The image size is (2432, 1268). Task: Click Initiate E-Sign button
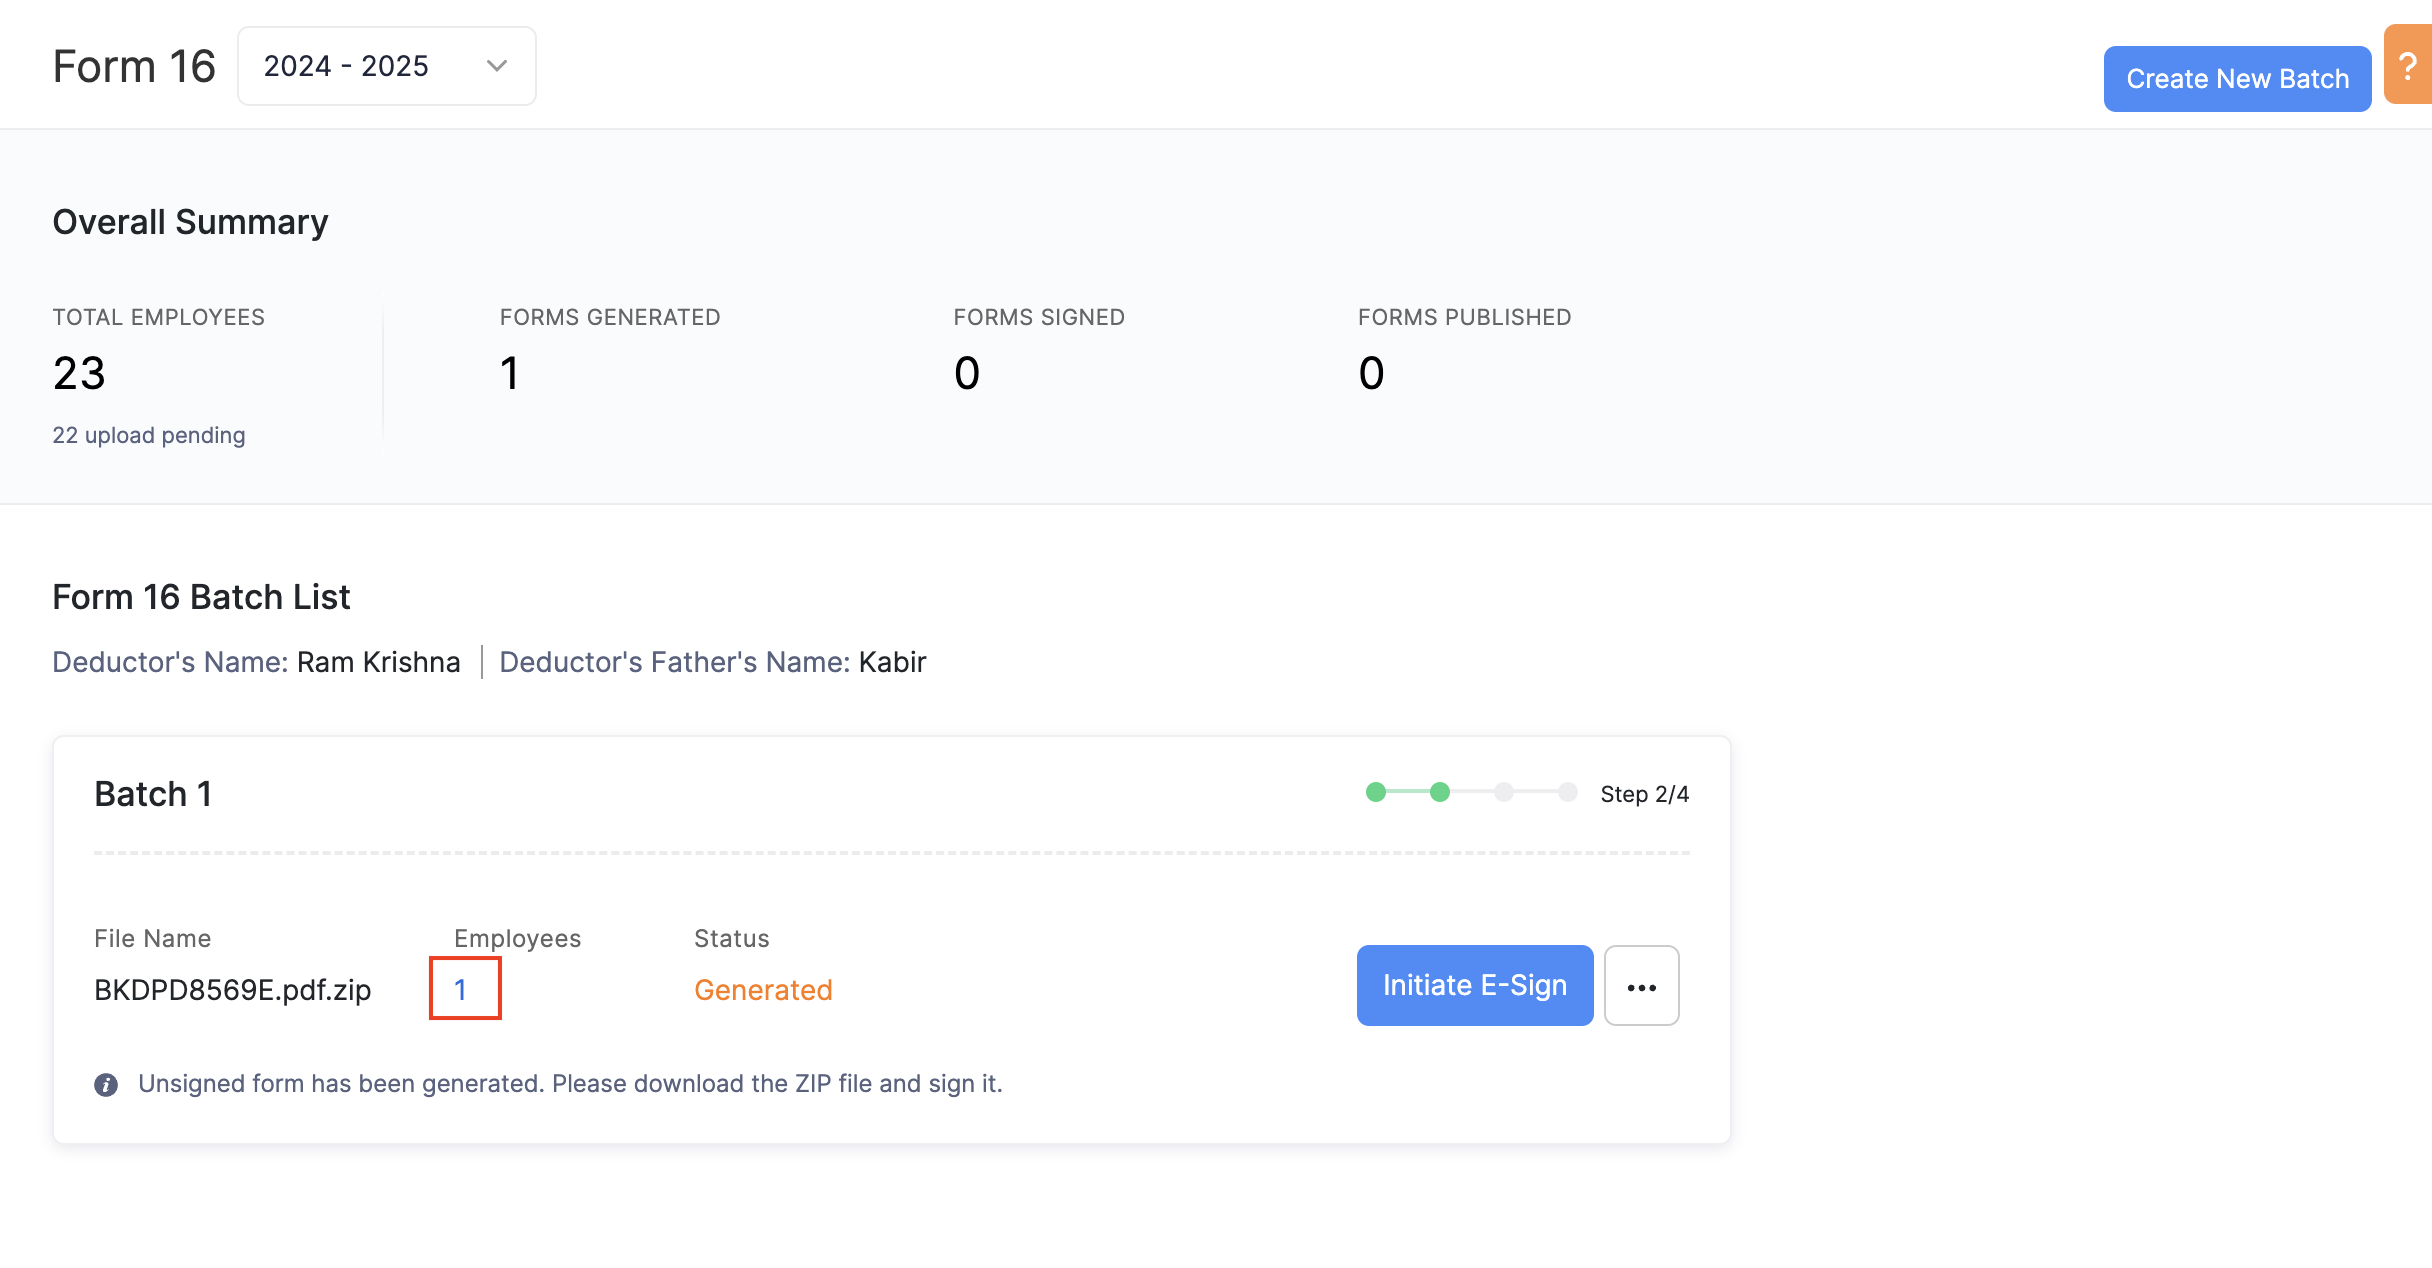pyautogui.click(x=1474, y=986)
